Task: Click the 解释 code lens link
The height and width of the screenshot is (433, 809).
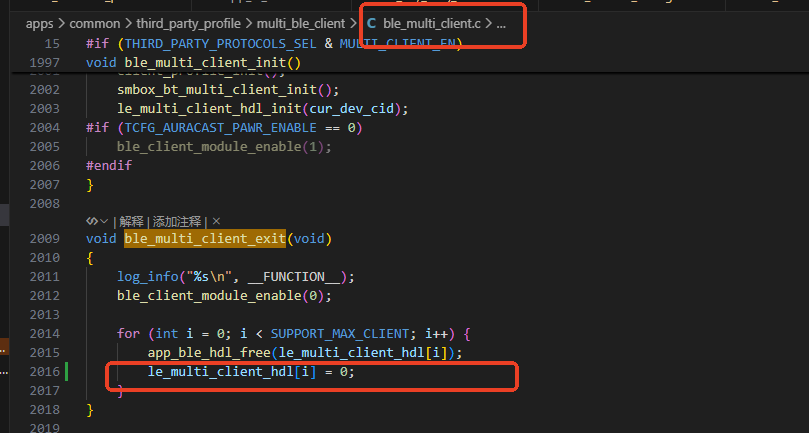Action: pyautogui.click(x=132, y=221)
